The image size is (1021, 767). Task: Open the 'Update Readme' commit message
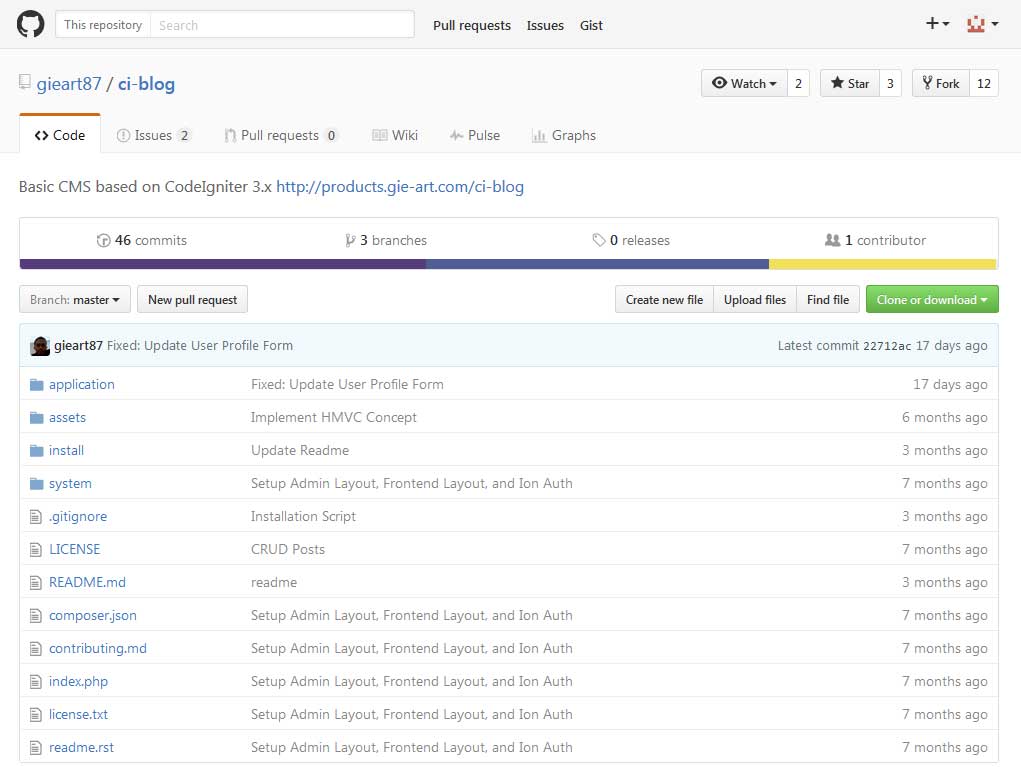tap(300, 451)
